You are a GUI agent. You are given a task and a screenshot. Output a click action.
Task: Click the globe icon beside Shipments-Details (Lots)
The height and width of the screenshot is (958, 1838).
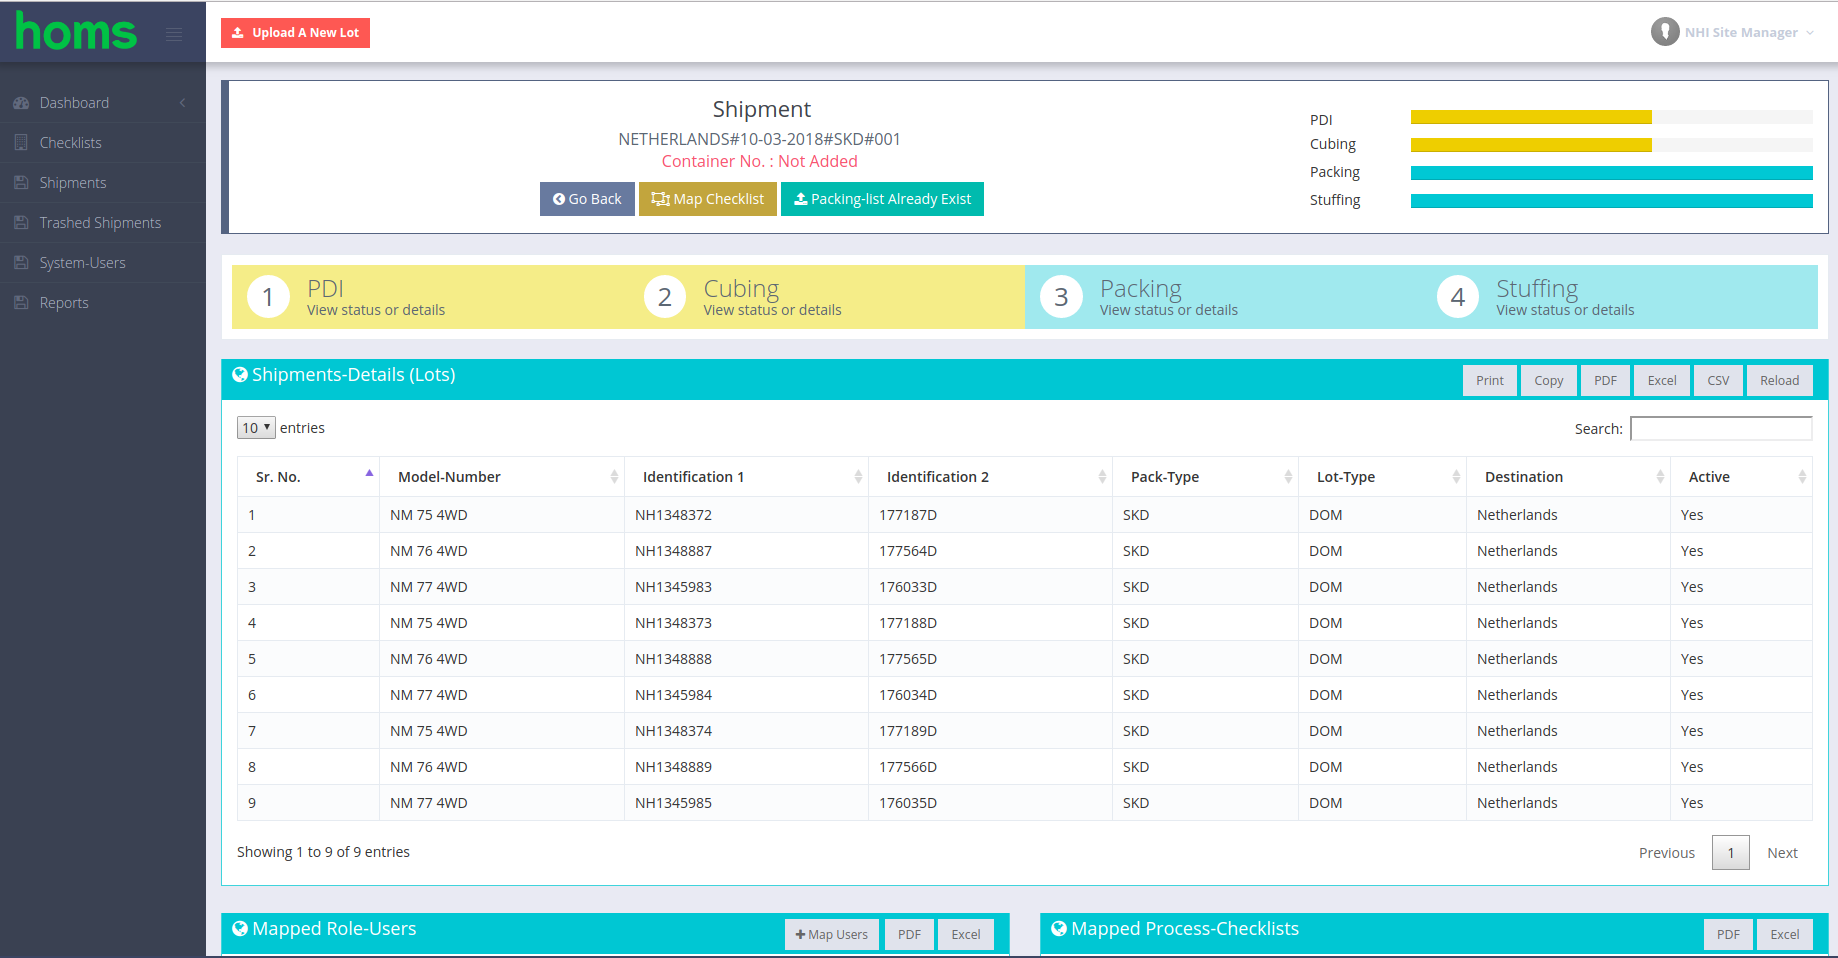tap(240, 375)
